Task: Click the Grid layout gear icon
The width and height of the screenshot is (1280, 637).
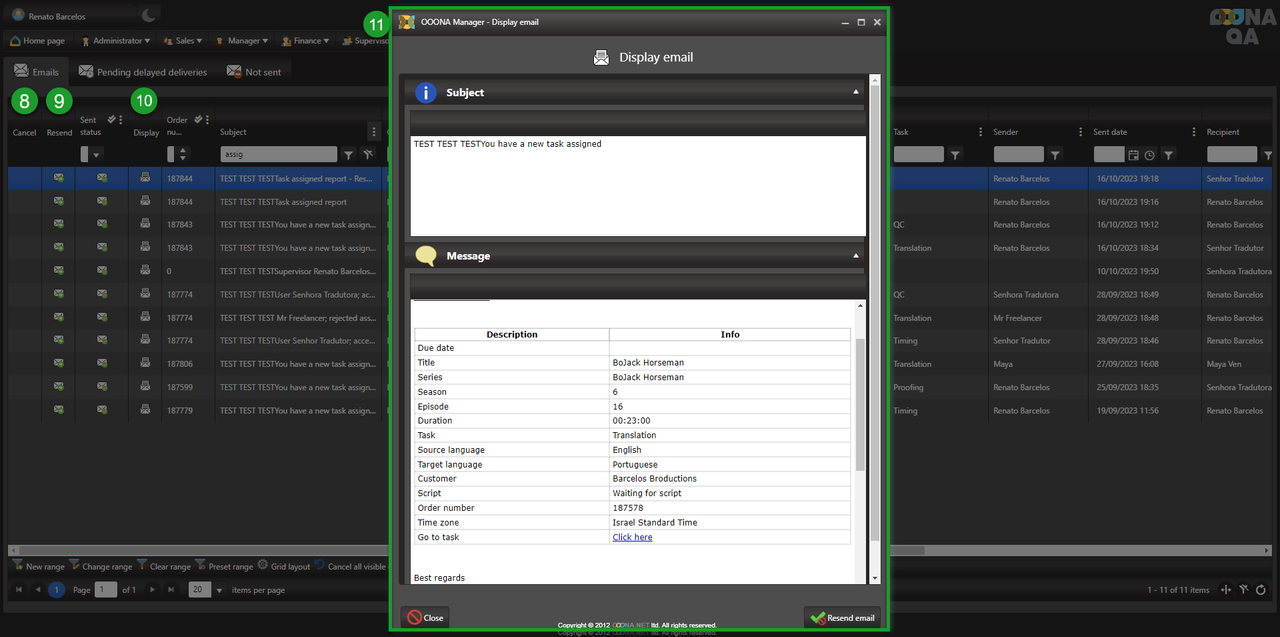Action: (263, 565)
